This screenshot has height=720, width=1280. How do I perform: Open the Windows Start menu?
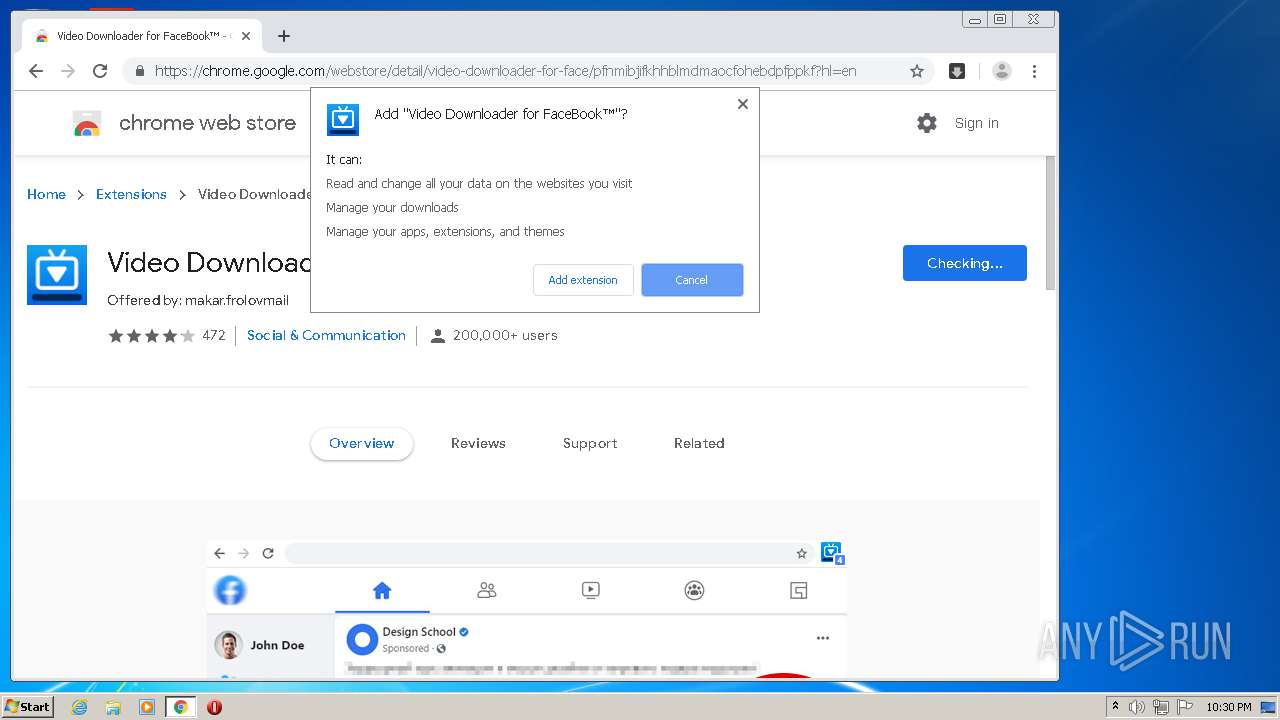27,707
